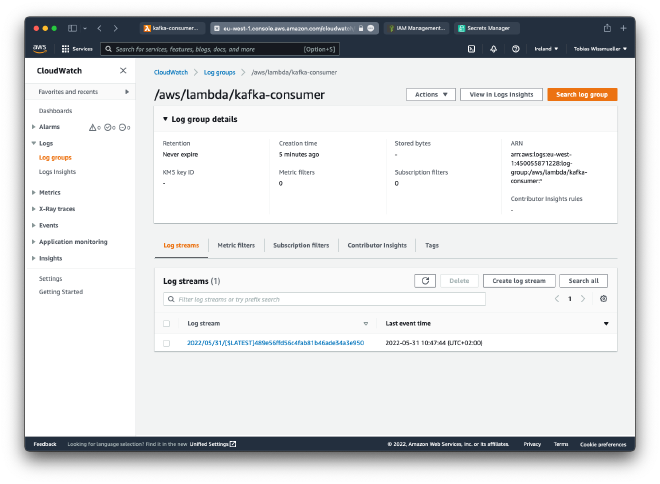The width and height of the screenshot is (660, 484).
Task: Click the Safari share icon
Action: click(x=607, y=28)
